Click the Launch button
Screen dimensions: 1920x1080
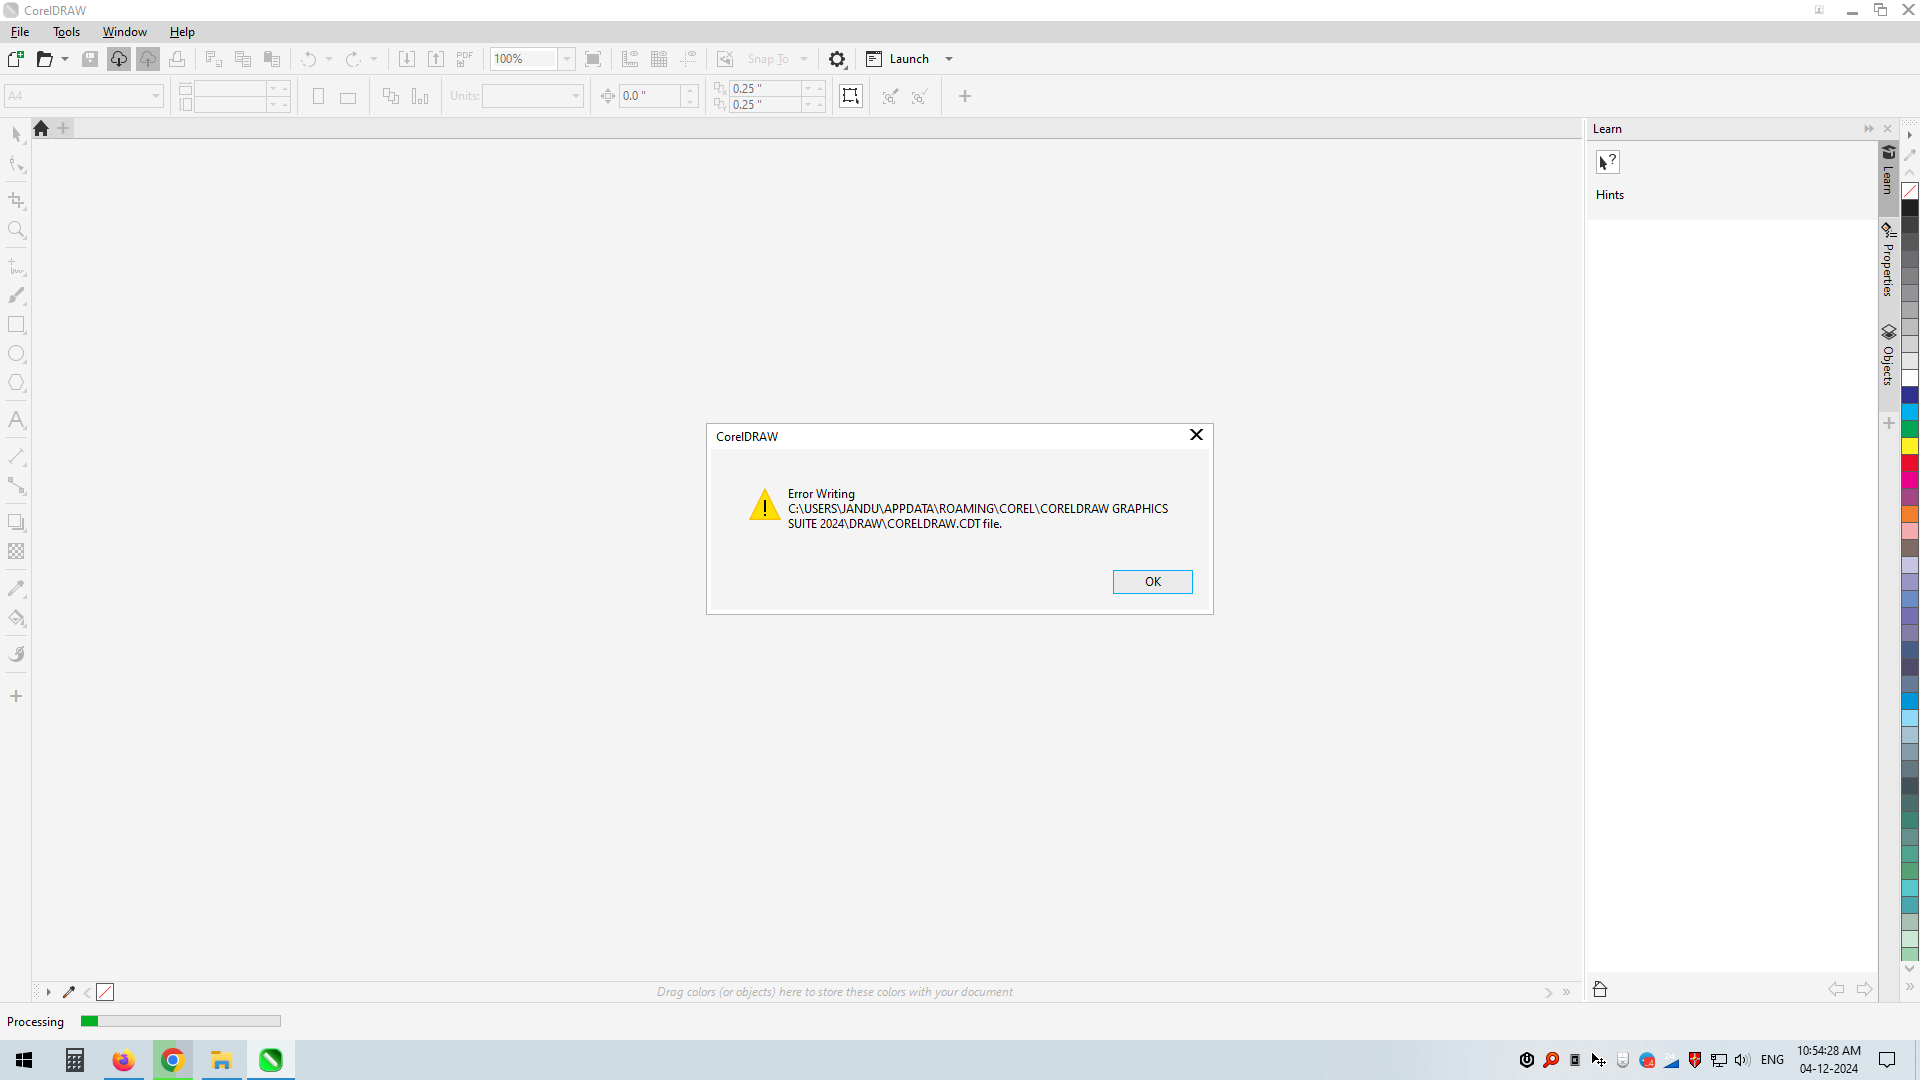pos(898,59)
